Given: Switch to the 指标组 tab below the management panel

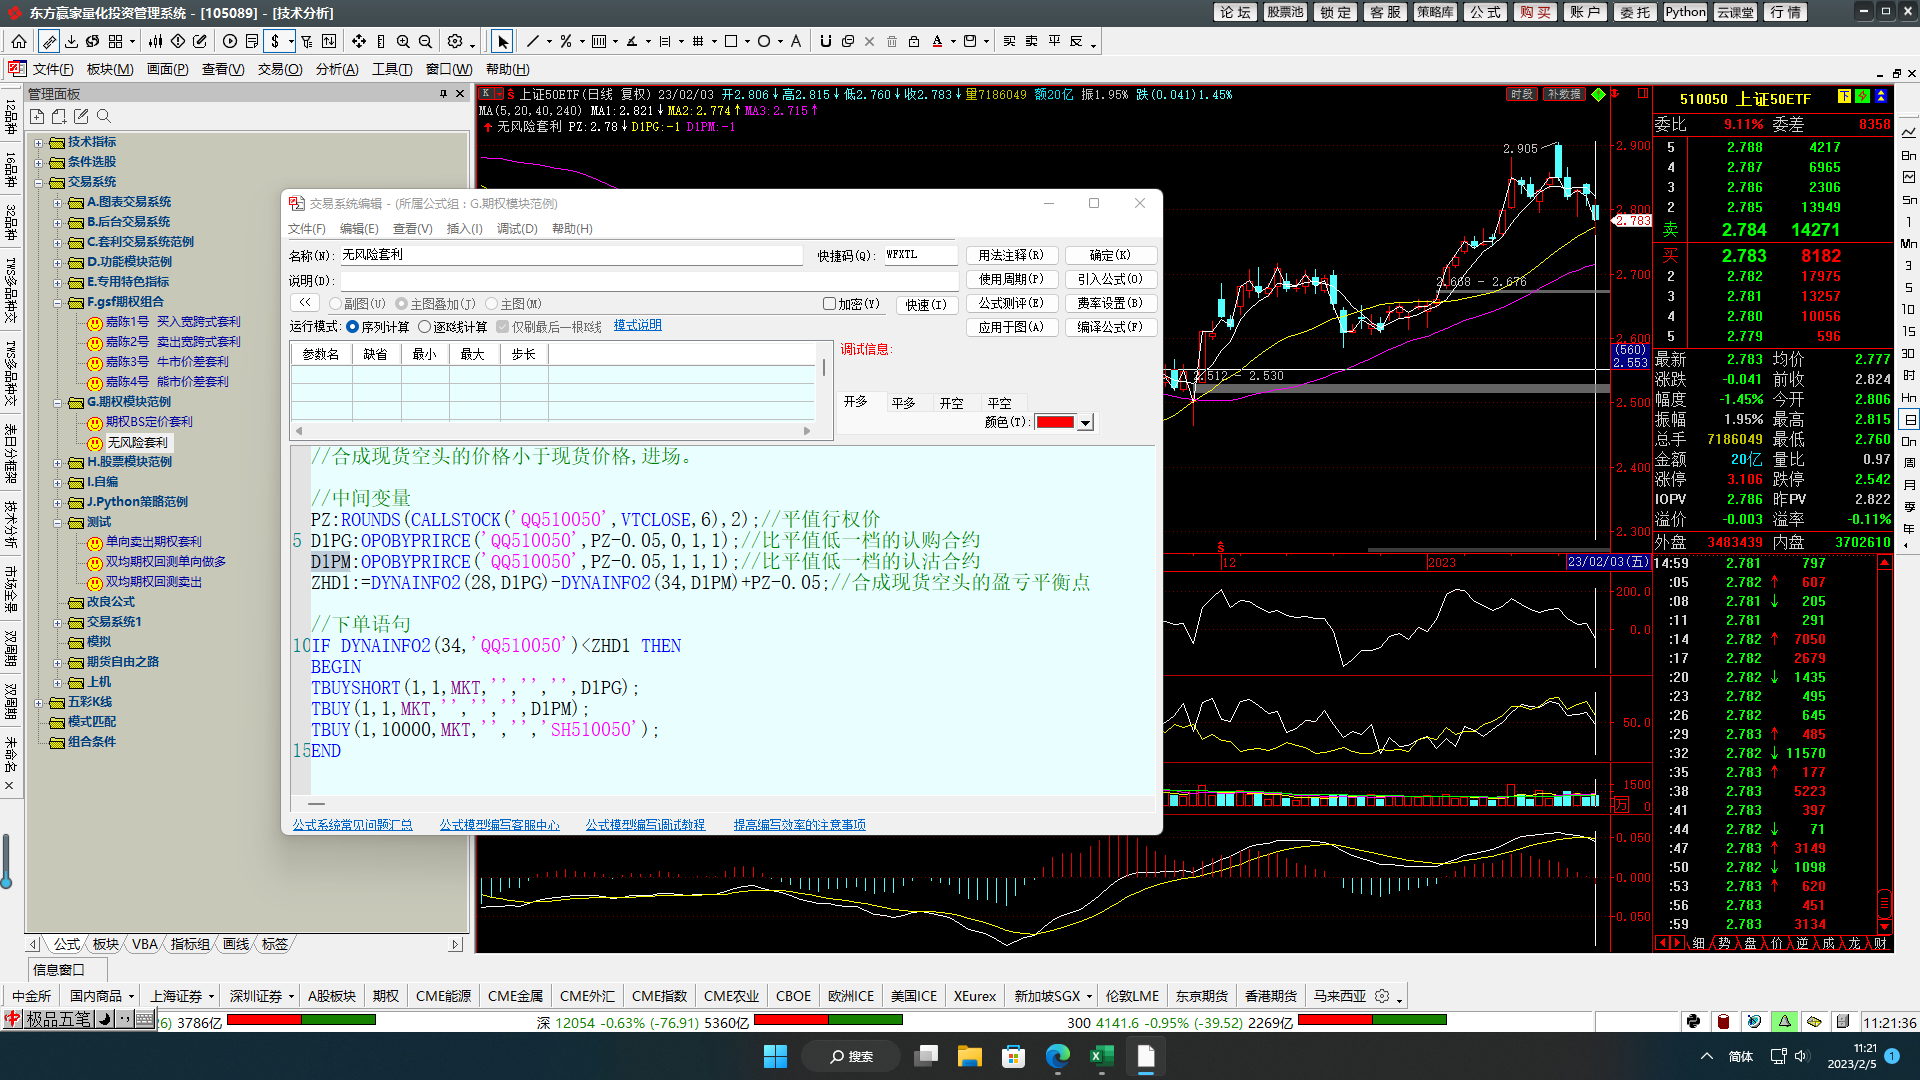Looking at the screenshot, I should (x=190, y=944).
